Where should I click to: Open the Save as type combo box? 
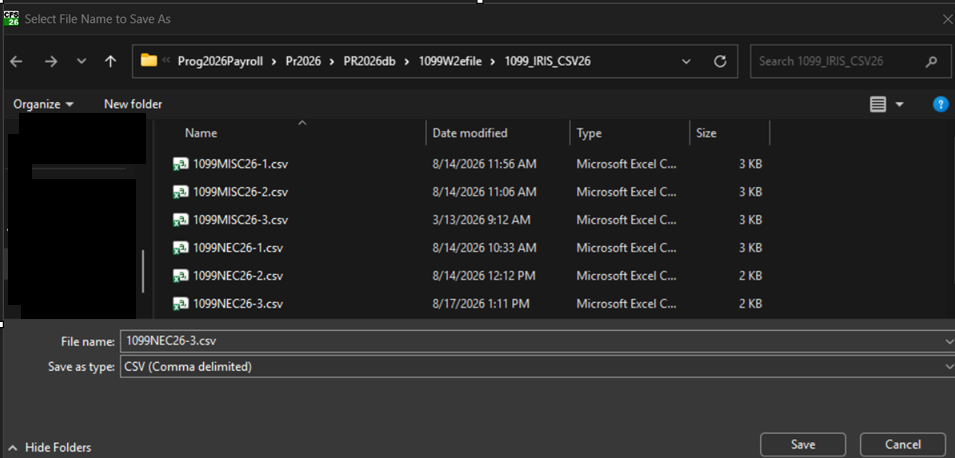[537, 367]
